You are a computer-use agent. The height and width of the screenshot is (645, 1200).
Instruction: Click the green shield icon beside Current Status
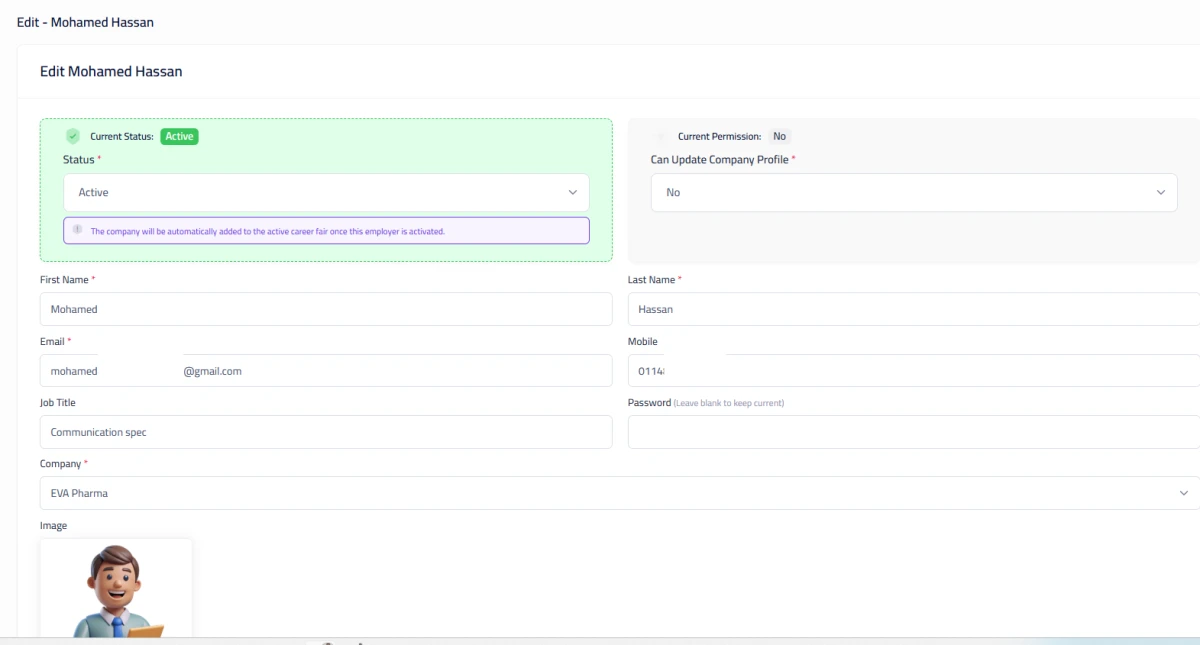click(73, 136)
